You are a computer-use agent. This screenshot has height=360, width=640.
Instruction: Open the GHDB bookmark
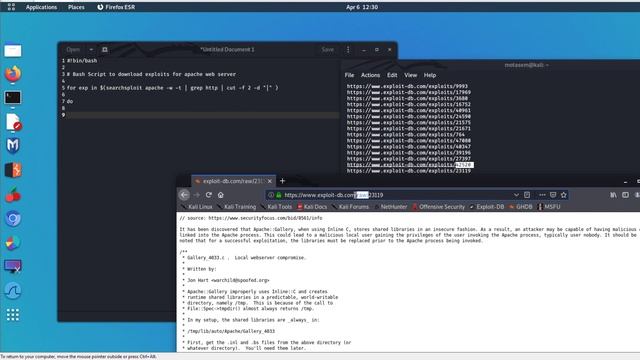[x=521, y=207]
